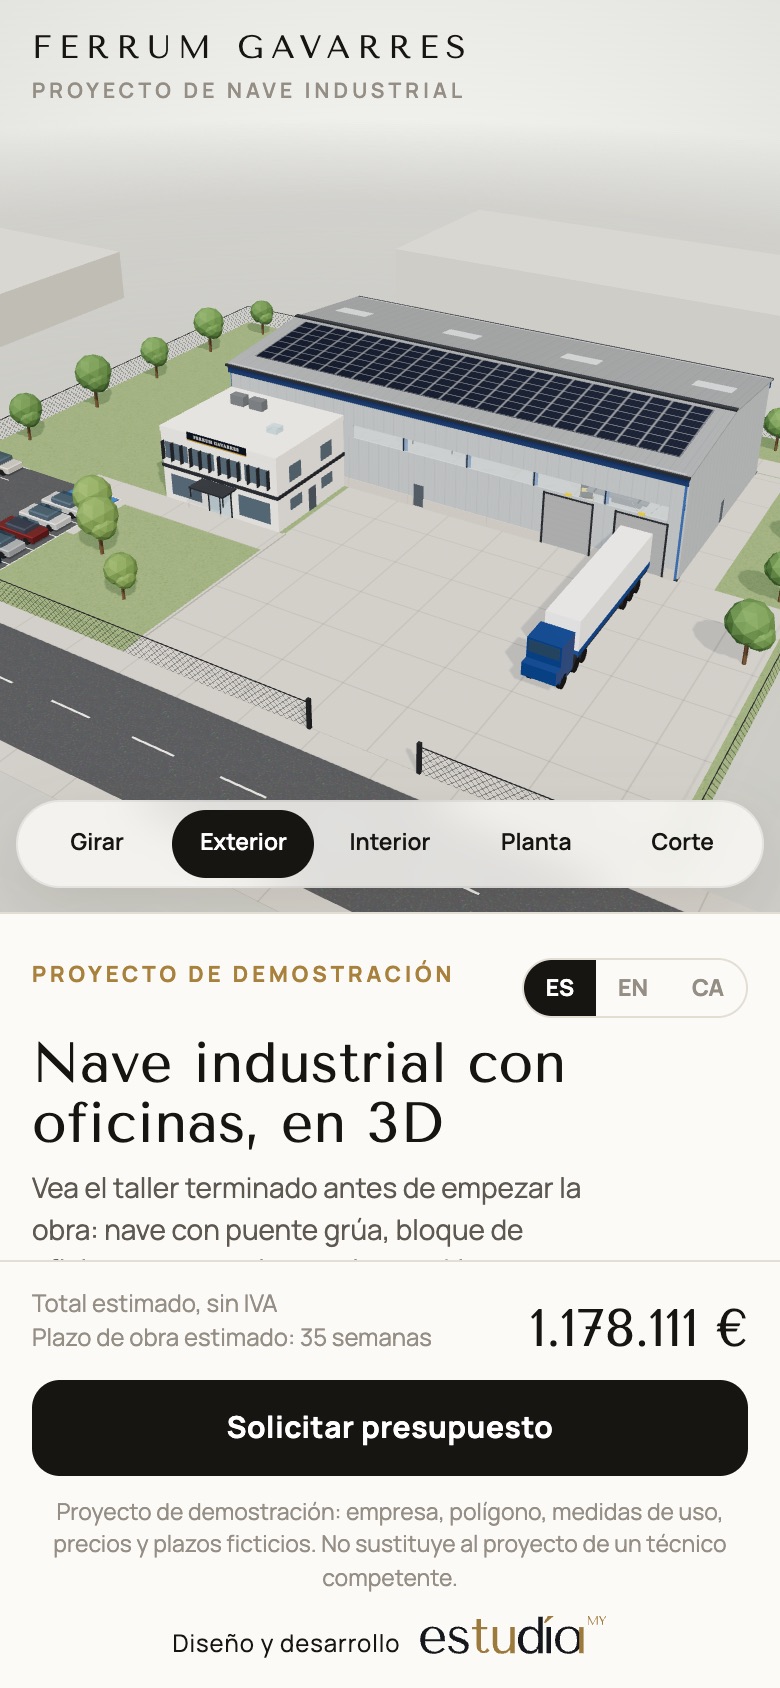The height and width of the screenshot is (1688, 780).
Task: Show the Corte section view
Action: tap(682, 843)
